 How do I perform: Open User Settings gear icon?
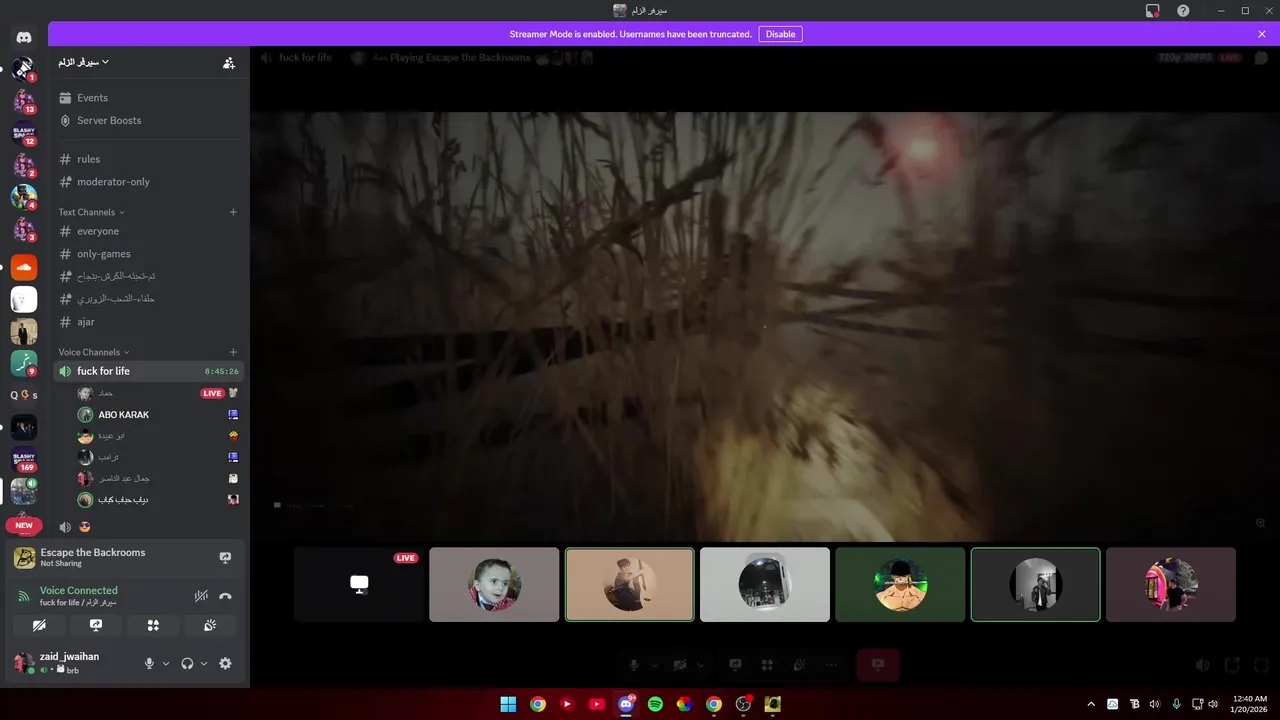coord(225,663)
